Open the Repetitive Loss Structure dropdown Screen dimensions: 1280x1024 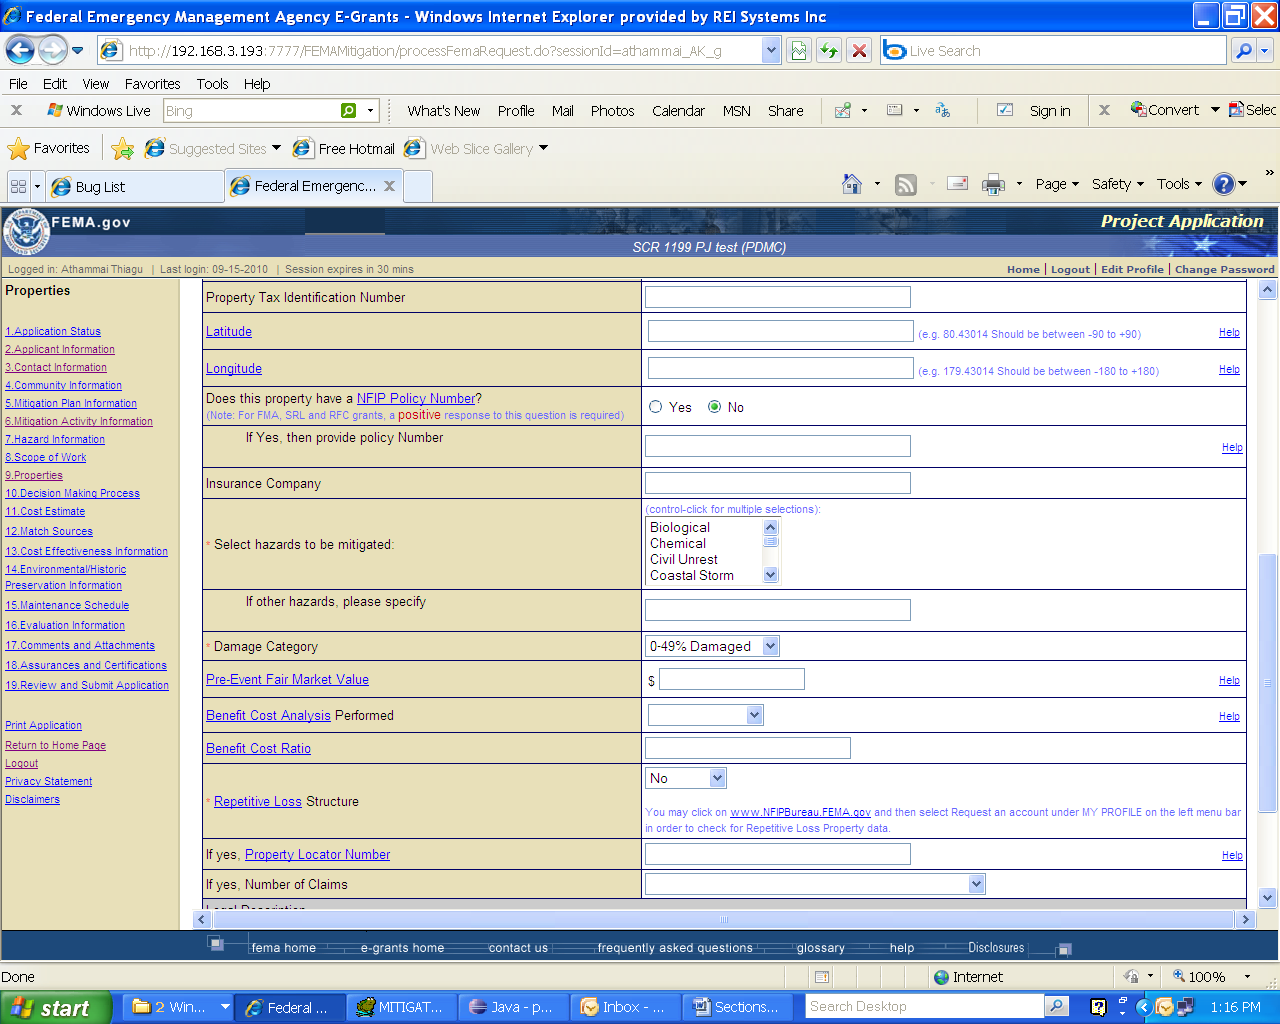point(686,778)
